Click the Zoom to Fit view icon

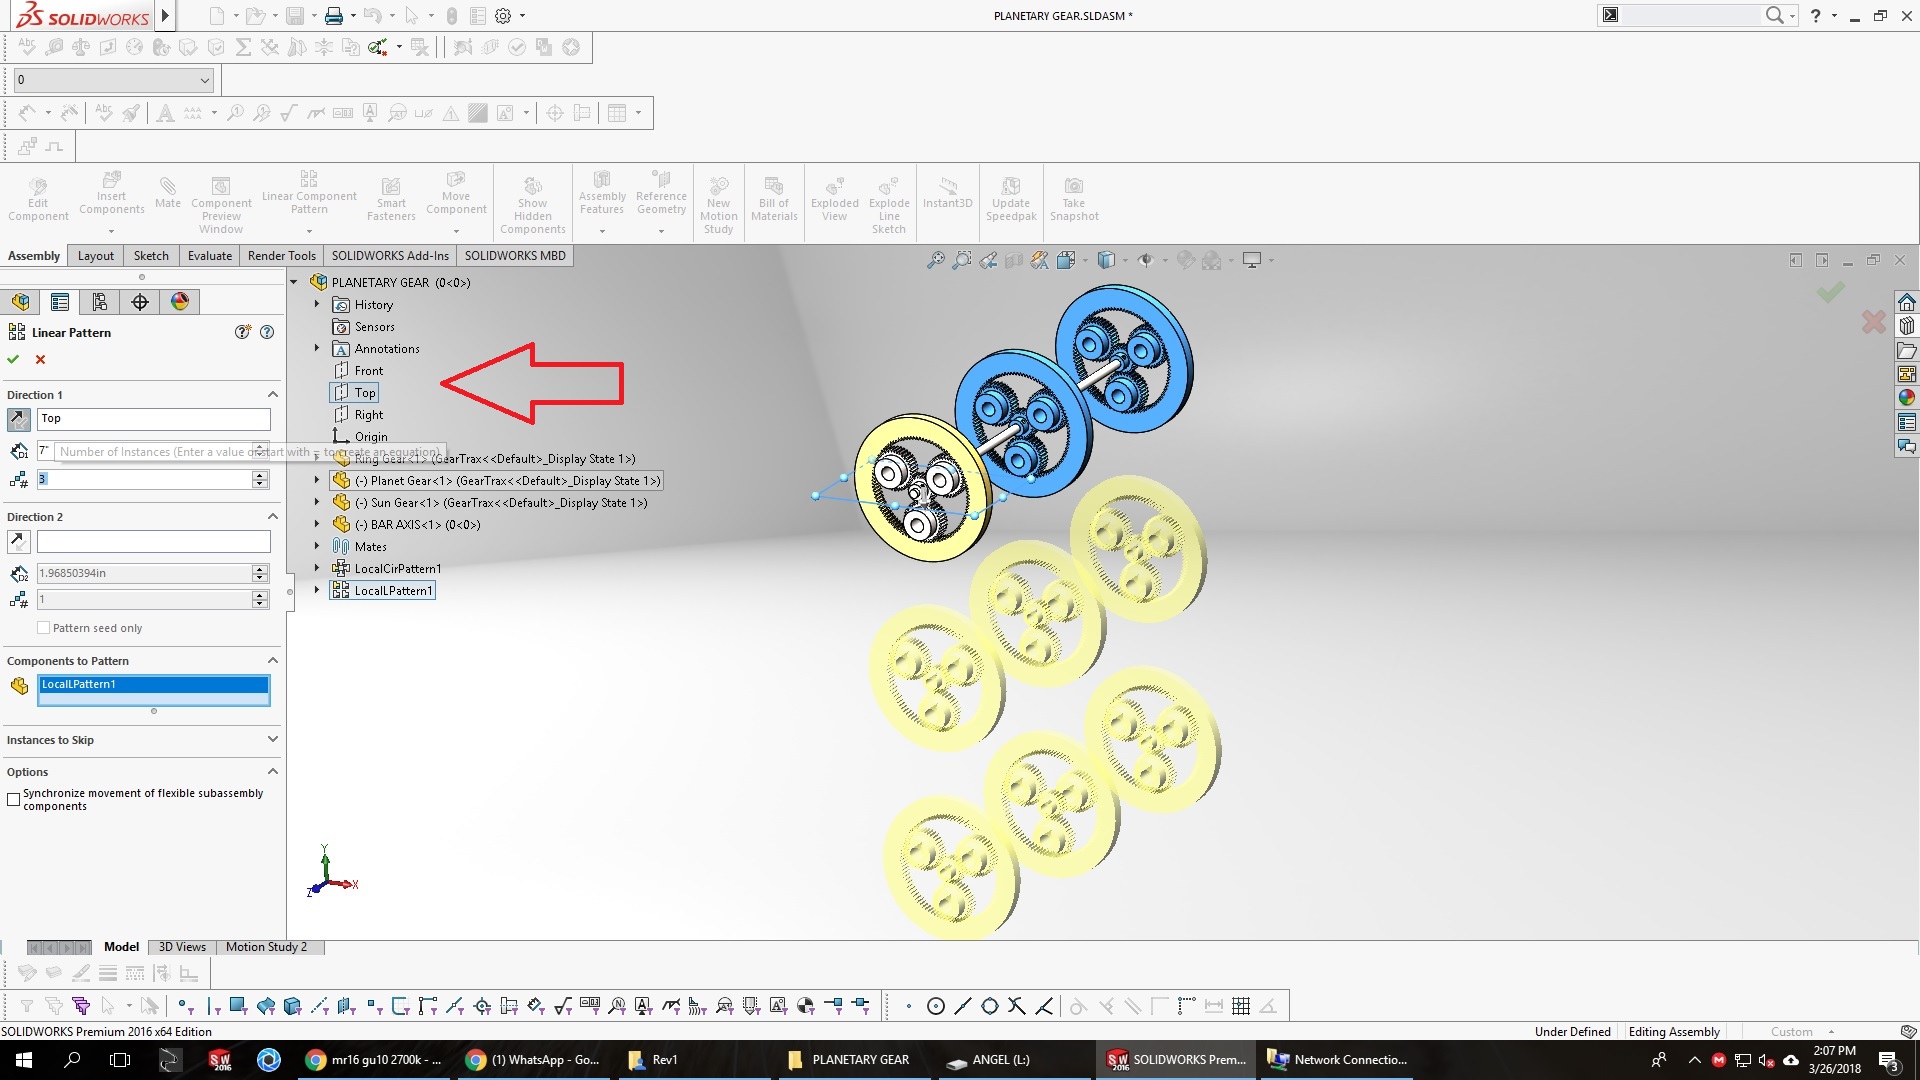pos(935,260)
